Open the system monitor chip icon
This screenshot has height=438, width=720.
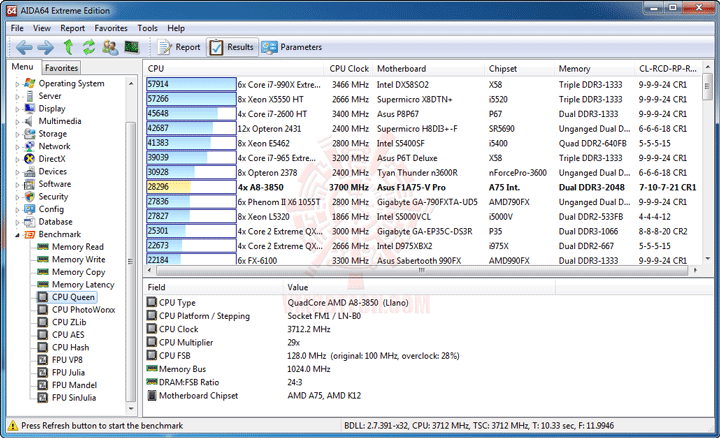(132, 47)
